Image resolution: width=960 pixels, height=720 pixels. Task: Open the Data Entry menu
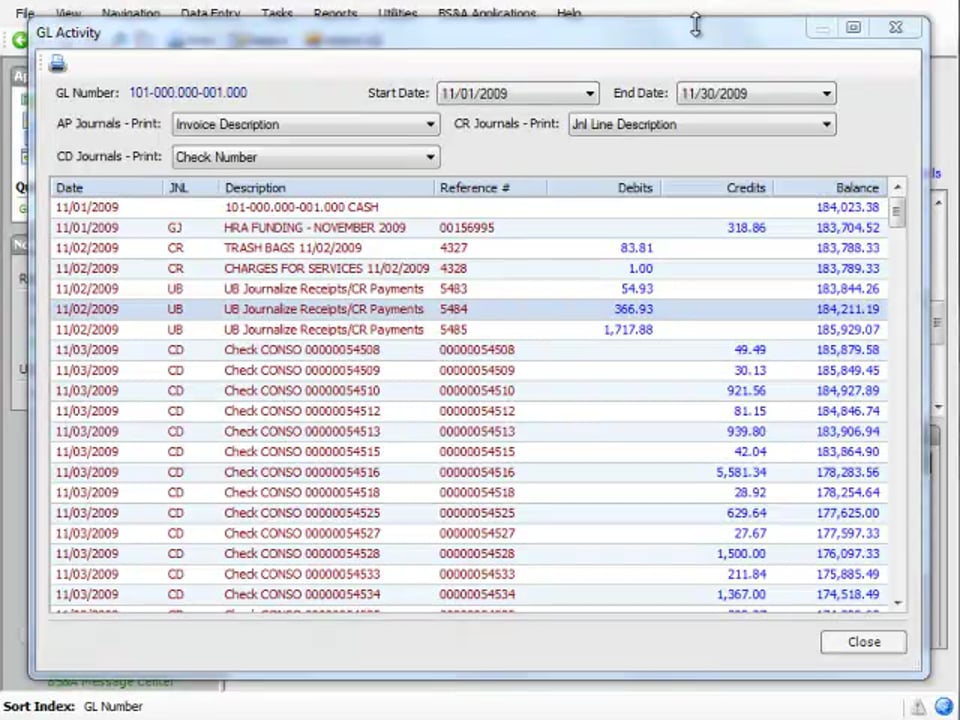[211, 12]
